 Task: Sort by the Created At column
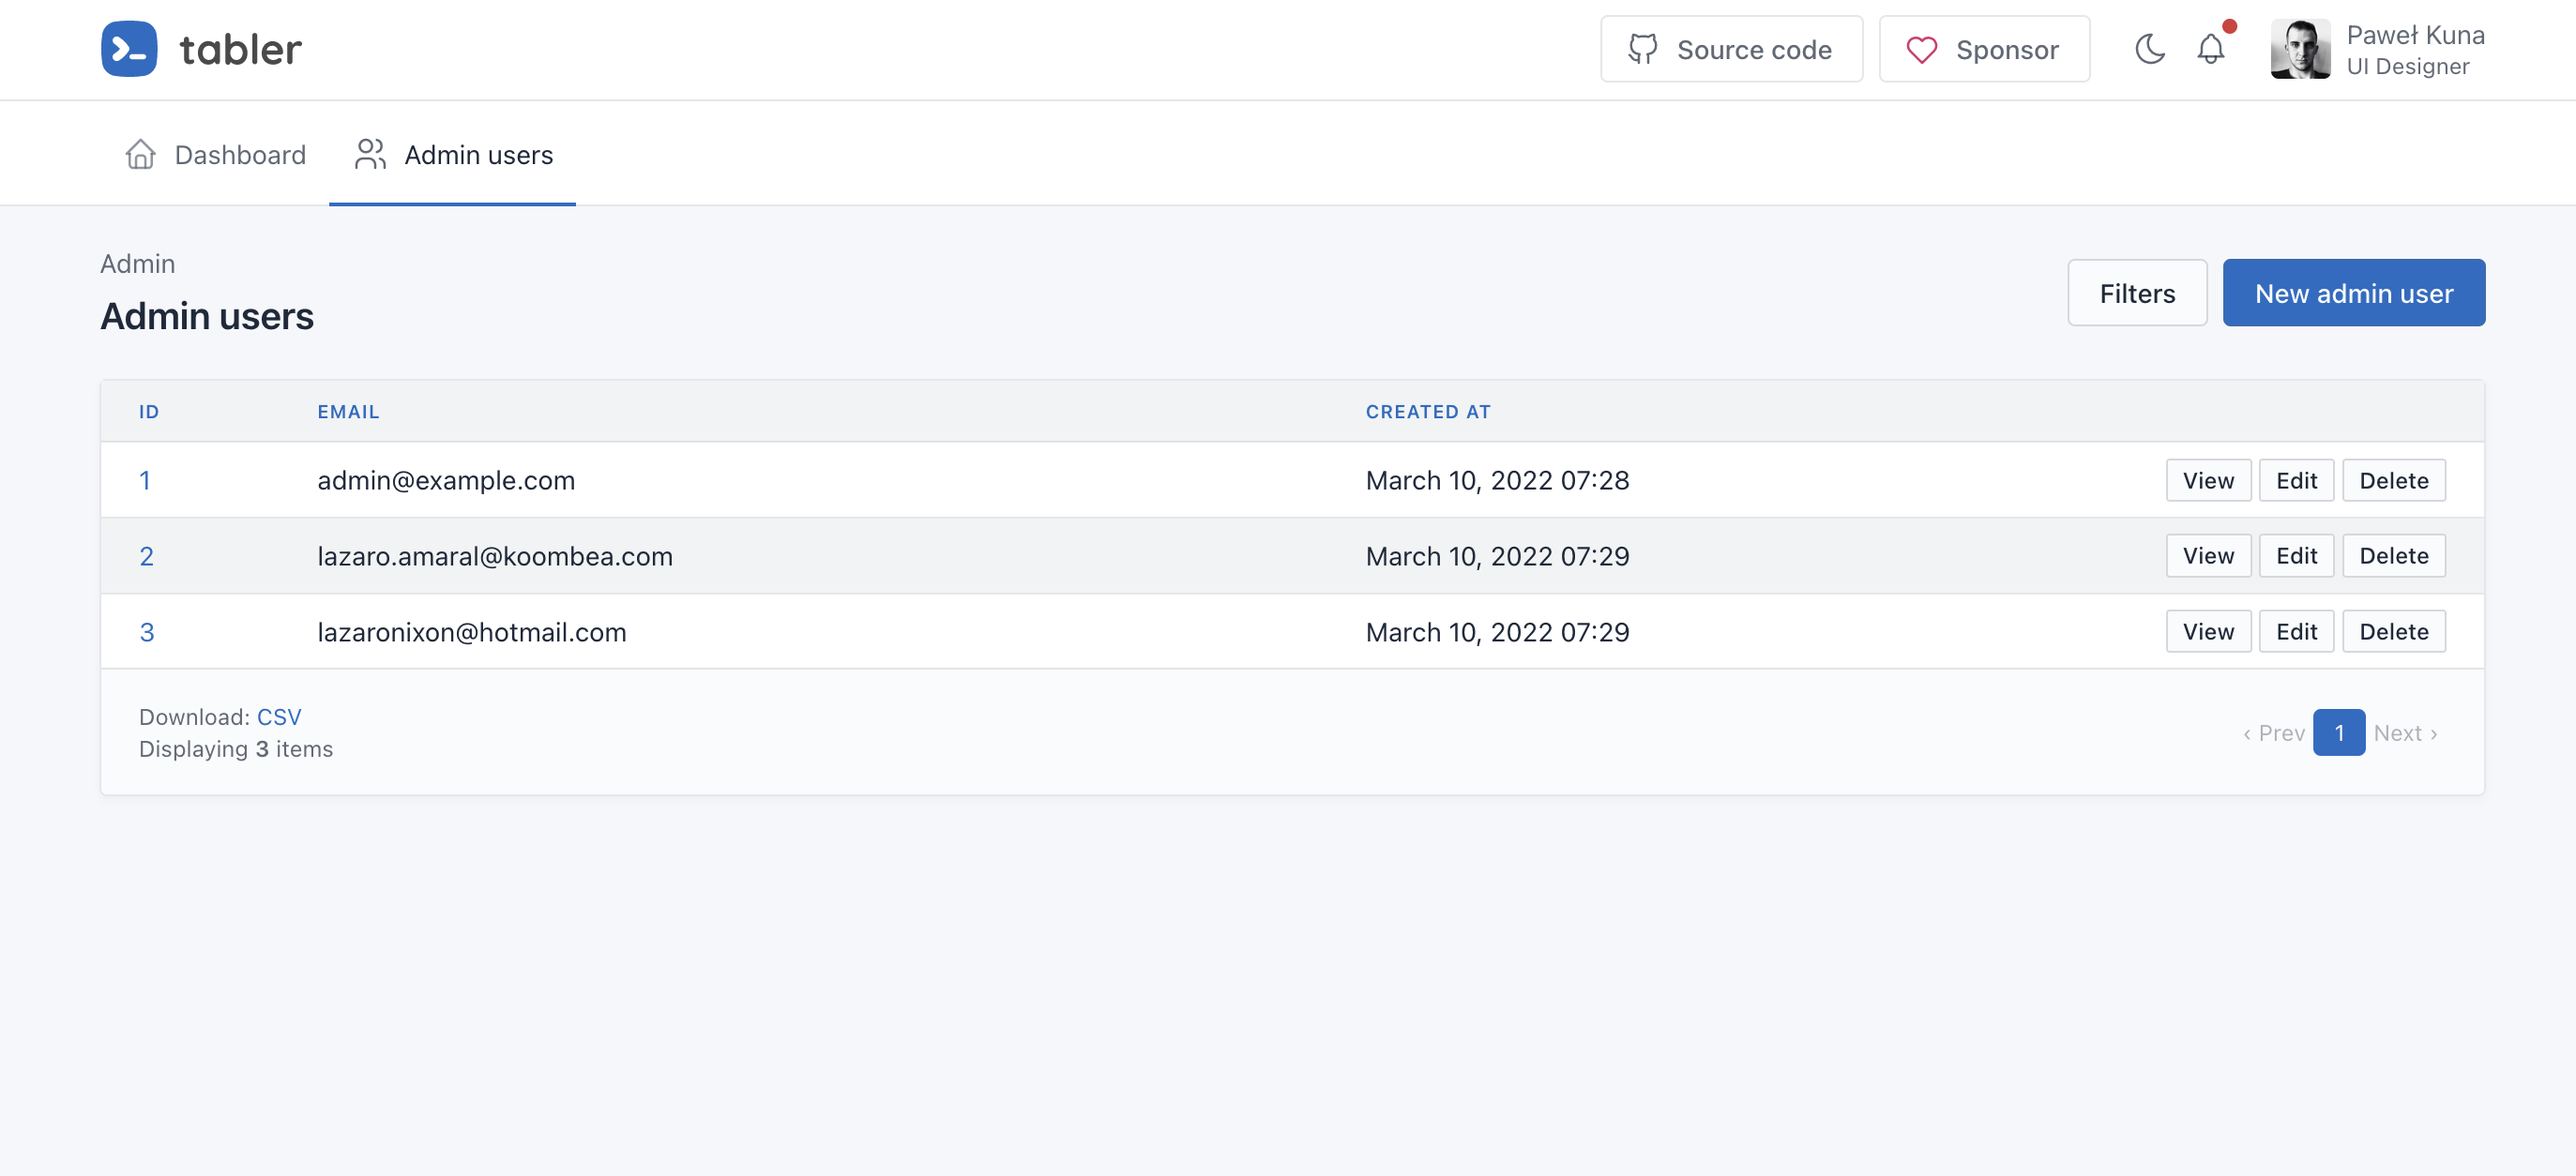(1427, 412)
